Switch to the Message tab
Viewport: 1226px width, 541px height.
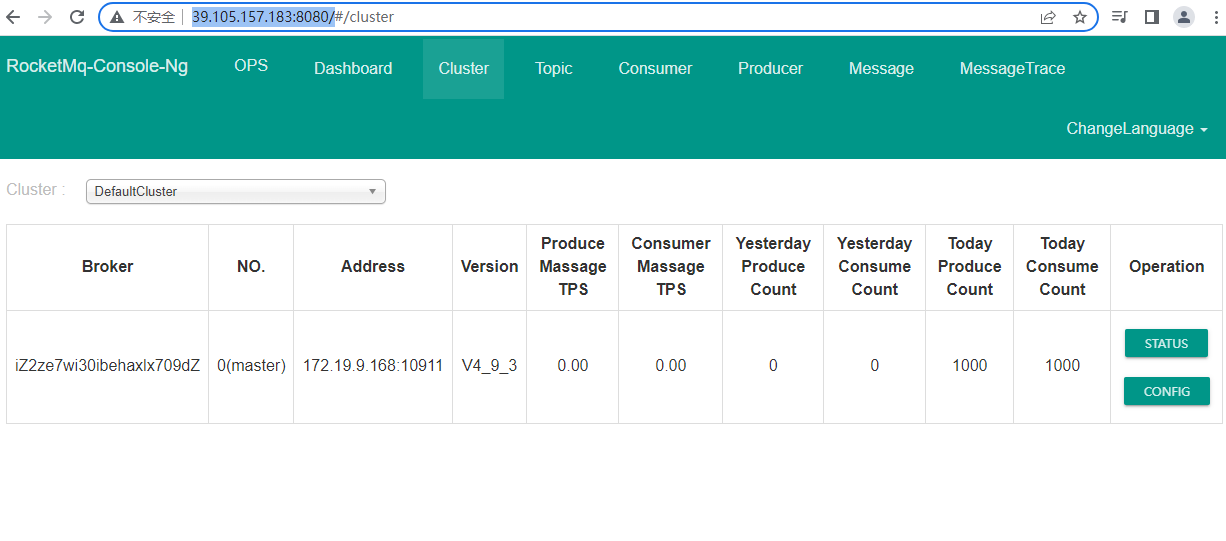[x=881, y=68]
